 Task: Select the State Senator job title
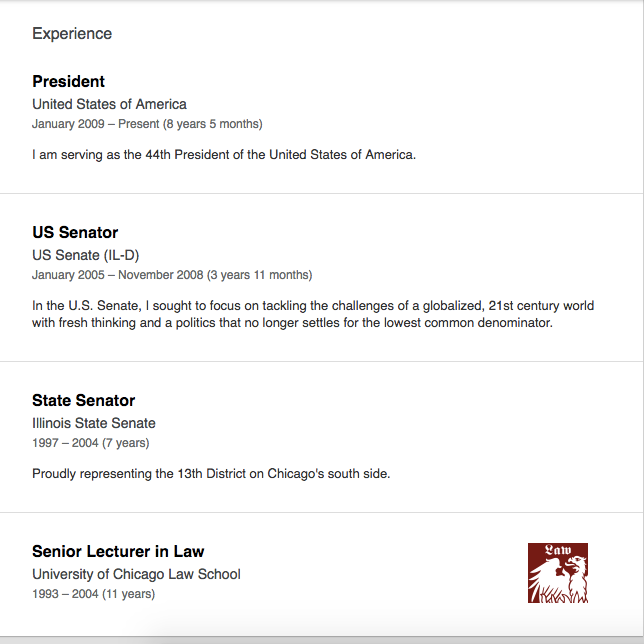pyautogui.click(x=83, y=400)
